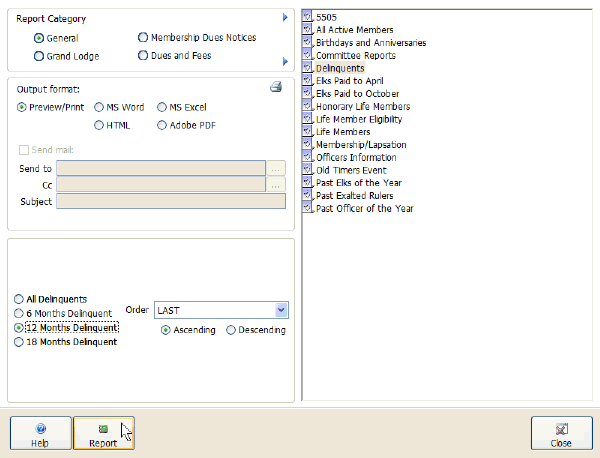This screenshot has width=600, height=458.
Task: Select Descending sort order
Action: coord(232,330)
